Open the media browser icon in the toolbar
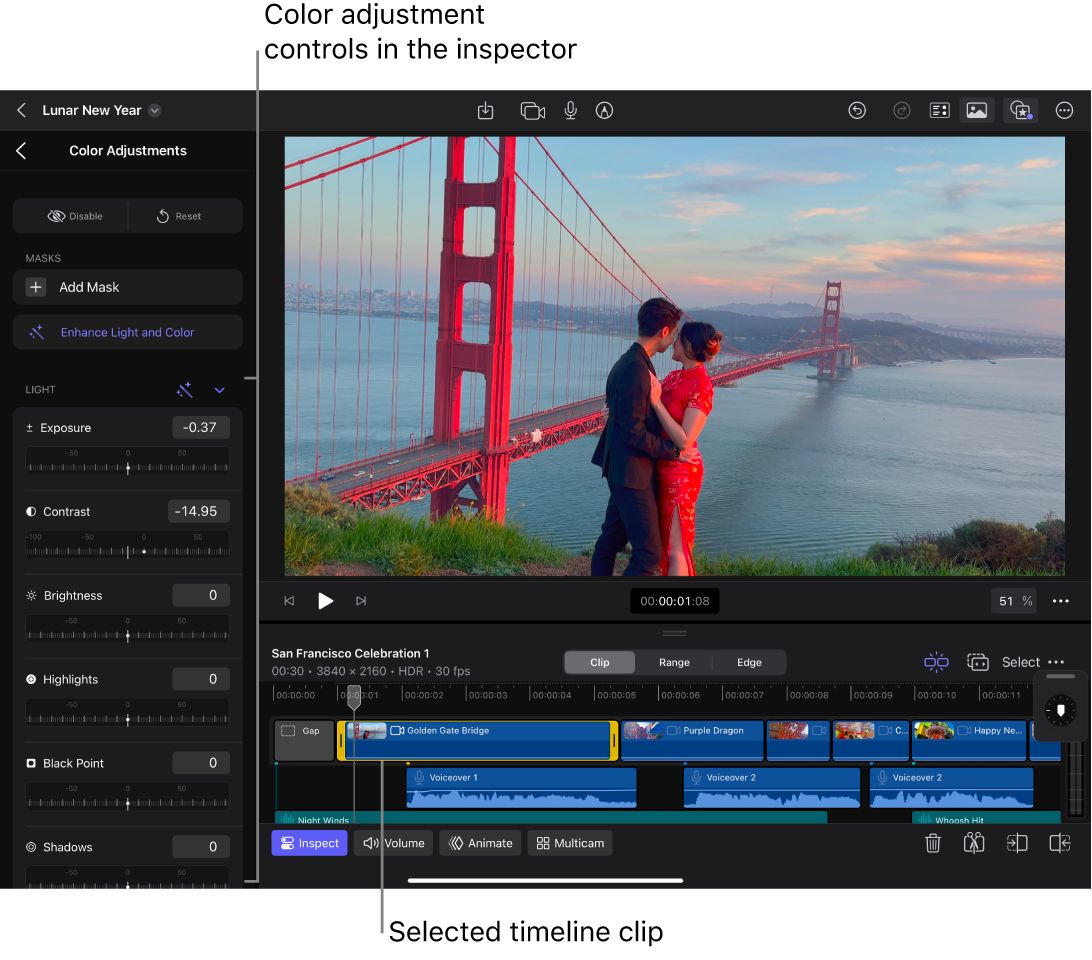 (939, 110)
